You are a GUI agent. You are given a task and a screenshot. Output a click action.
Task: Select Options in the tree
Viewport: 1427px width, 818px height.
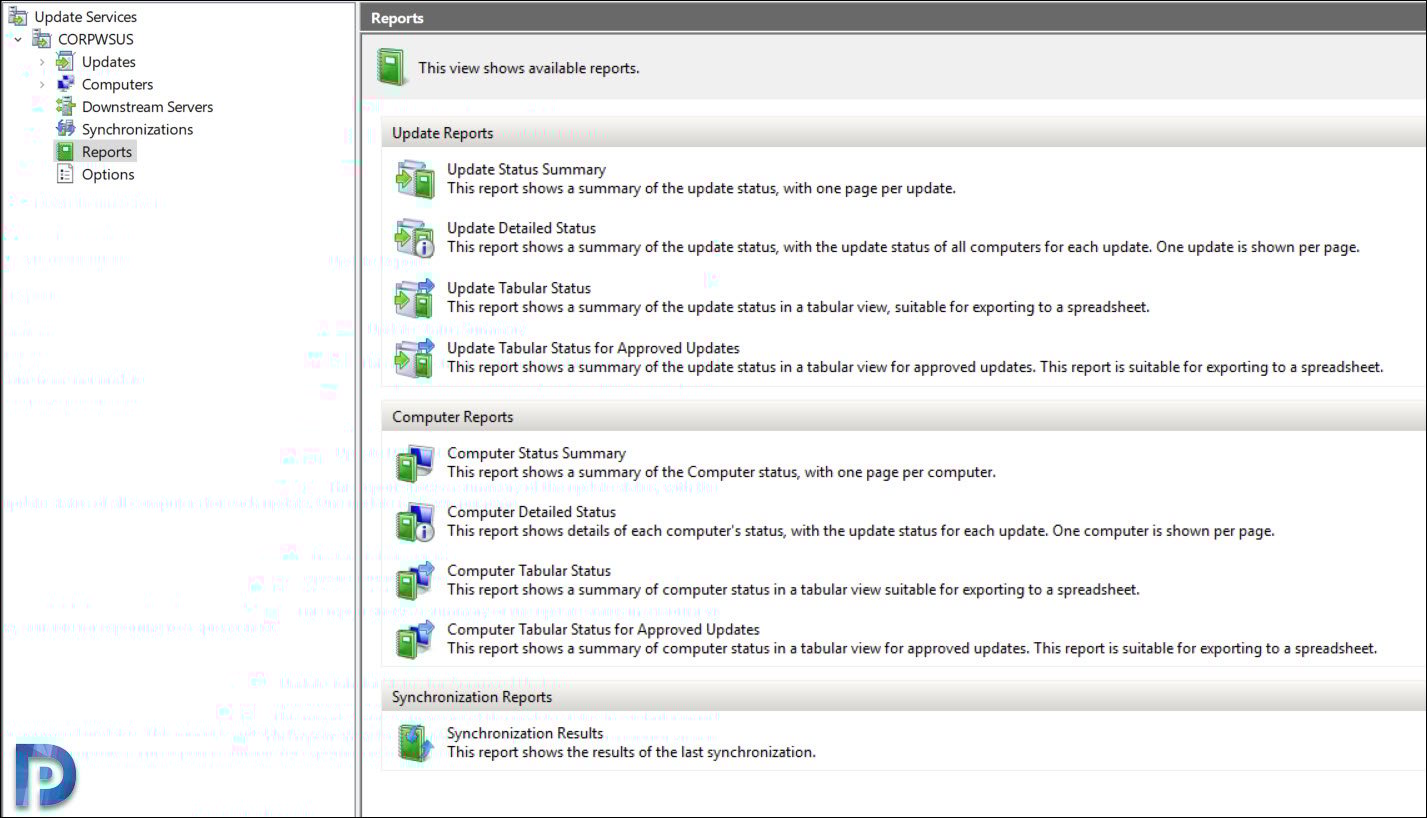pos(108,174)
